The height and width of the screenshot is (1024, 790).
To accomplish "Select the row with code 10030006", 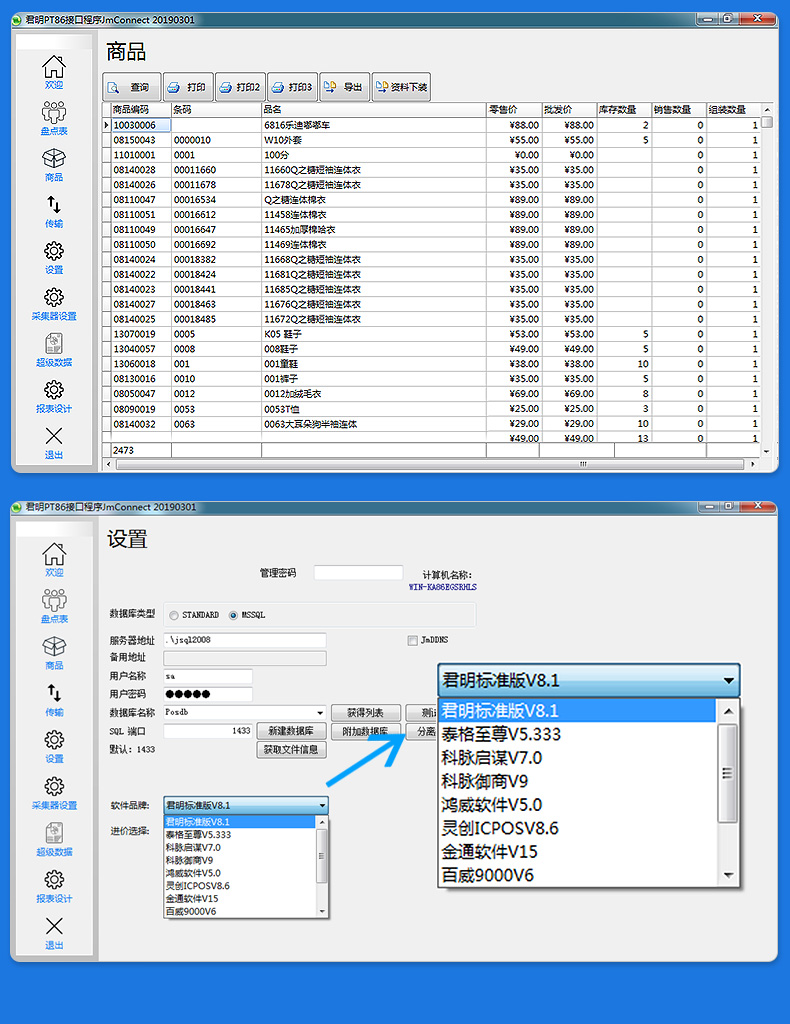I will click(x=432, y=125).
